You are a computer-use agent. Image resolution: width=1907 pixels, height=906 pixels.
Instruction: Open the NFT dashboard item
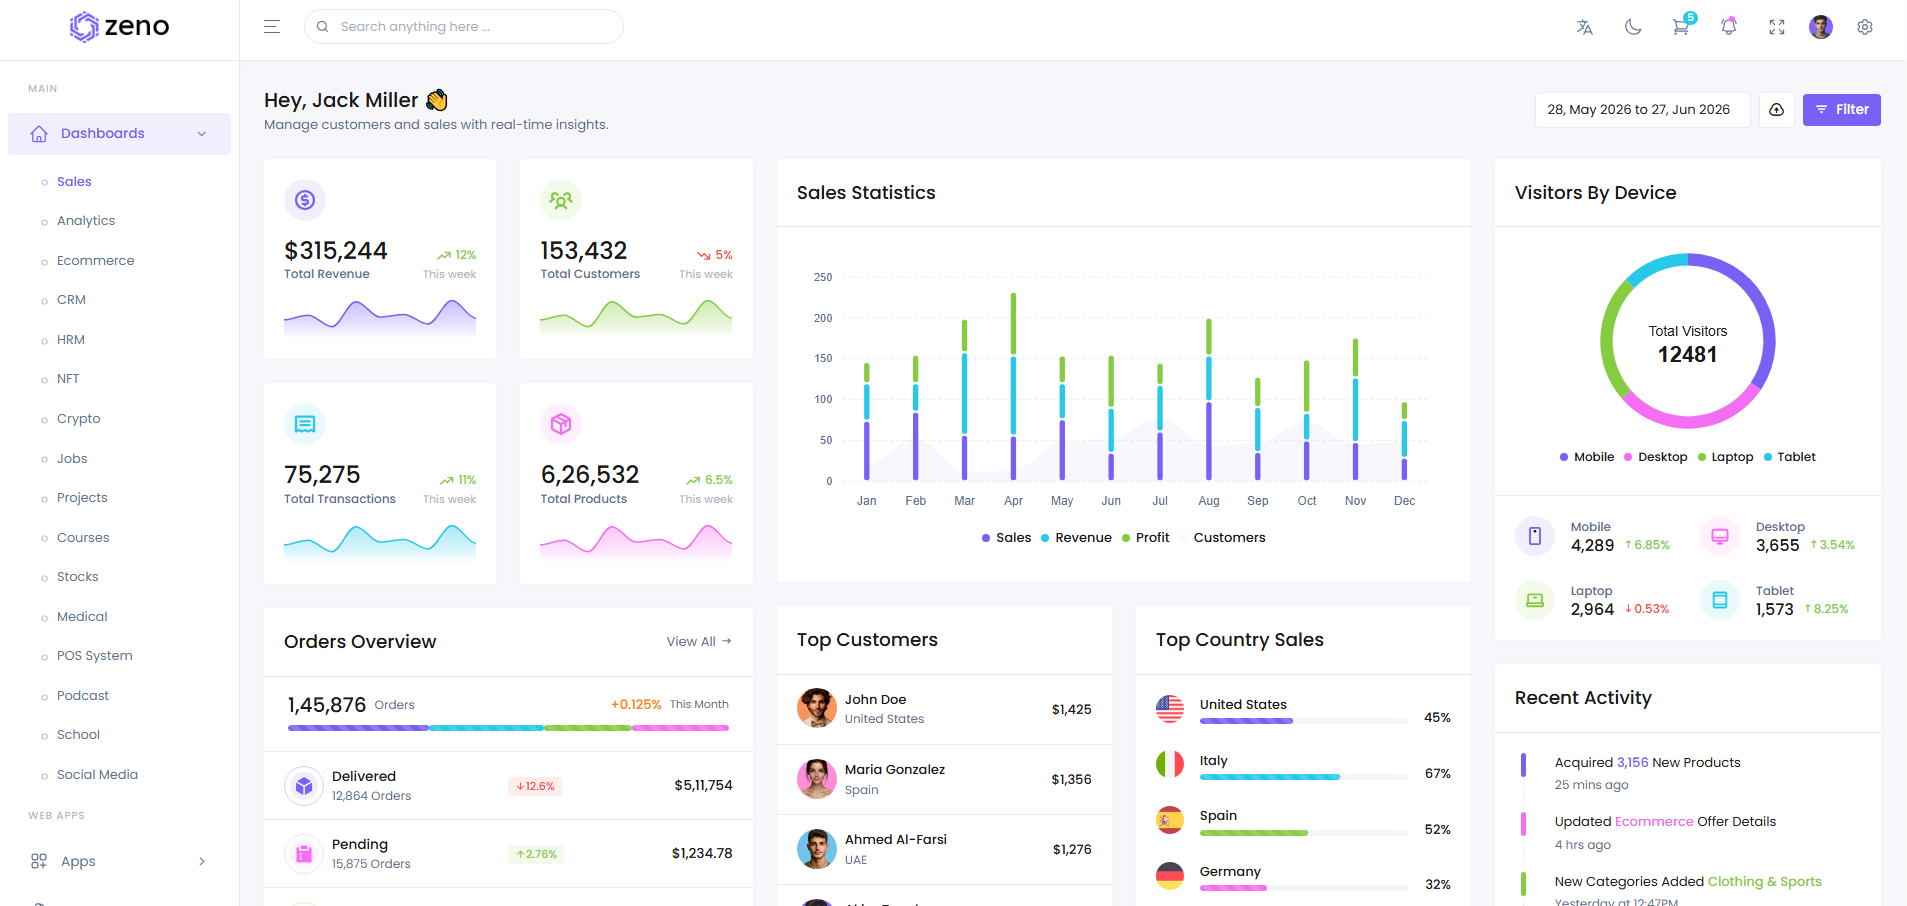[68, 379]
